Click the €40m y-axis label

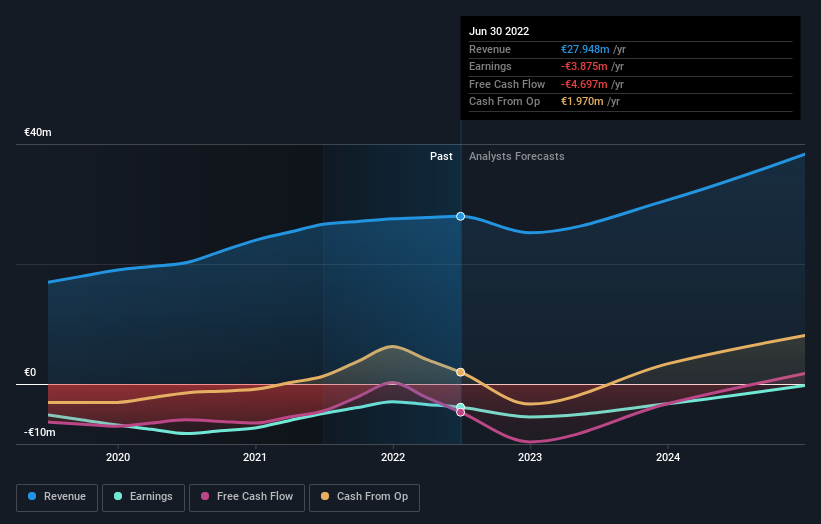coord(38,132)
